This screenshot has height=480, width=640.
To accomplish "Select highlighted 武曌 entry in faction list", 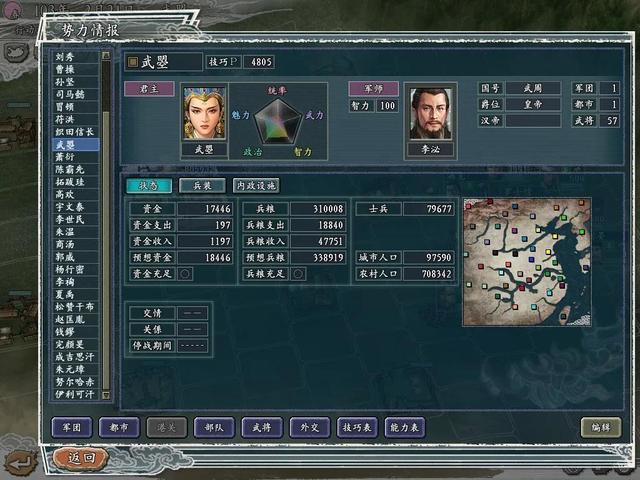I will click(76, 144).
